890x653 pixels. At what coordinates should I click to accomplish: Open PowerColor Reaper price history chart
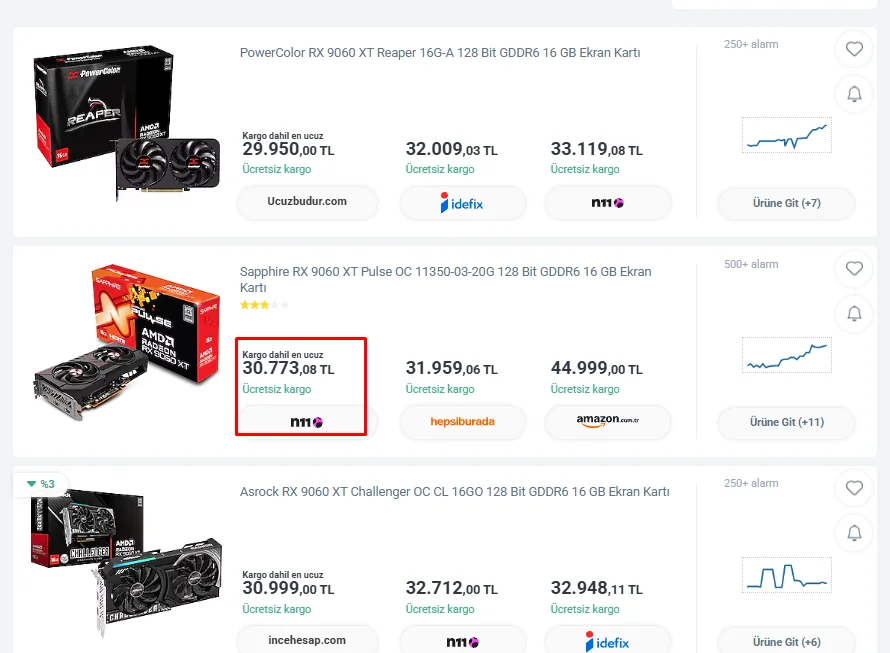click(787, 135)
